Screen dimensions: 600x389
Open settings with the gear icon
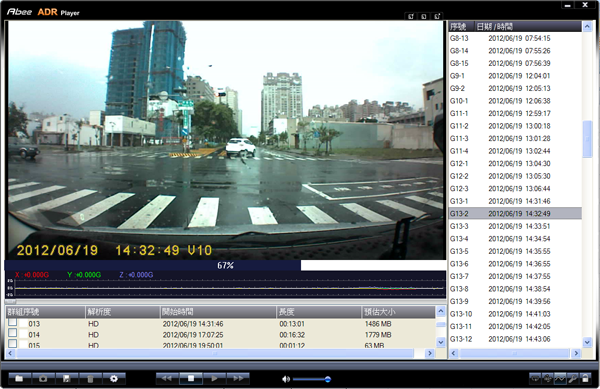(114, 379)
